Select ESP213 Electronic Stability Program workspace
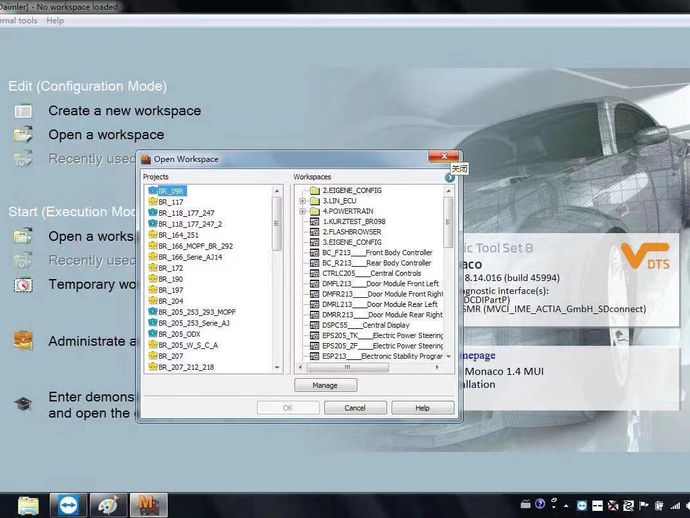The image size is (690, 518). [382, 356]
